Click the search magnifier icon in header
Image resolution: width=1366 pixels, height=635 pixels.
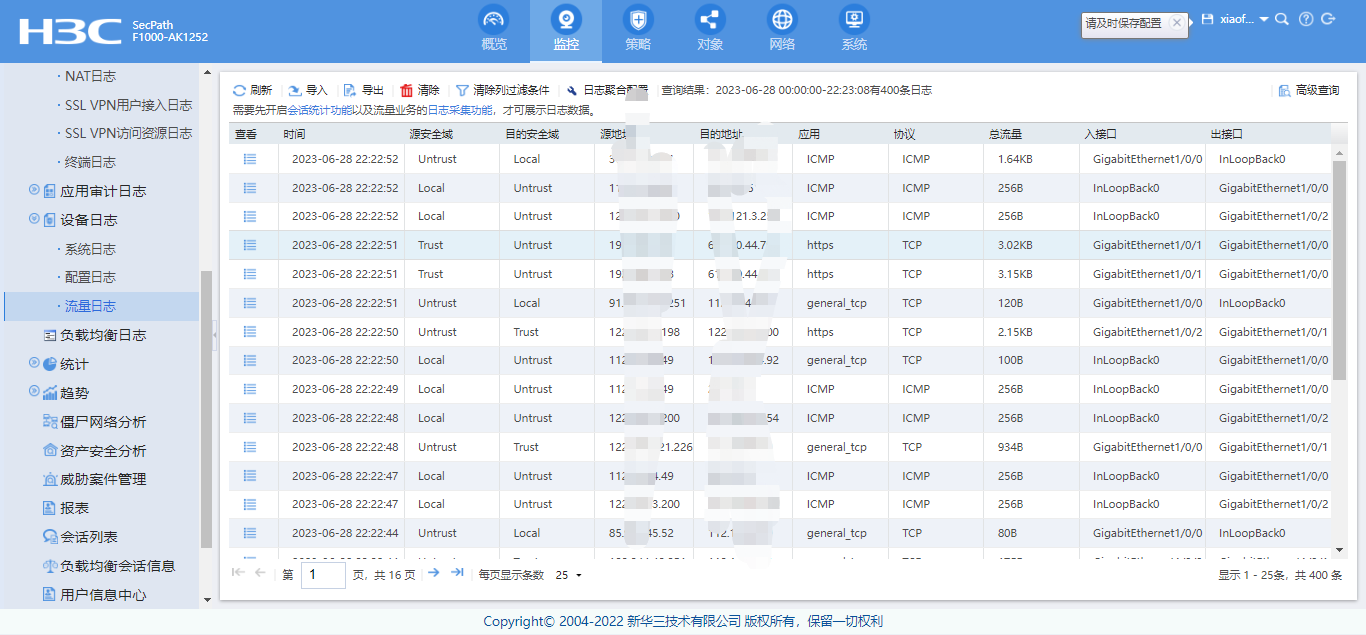[x=1282, y=19]
